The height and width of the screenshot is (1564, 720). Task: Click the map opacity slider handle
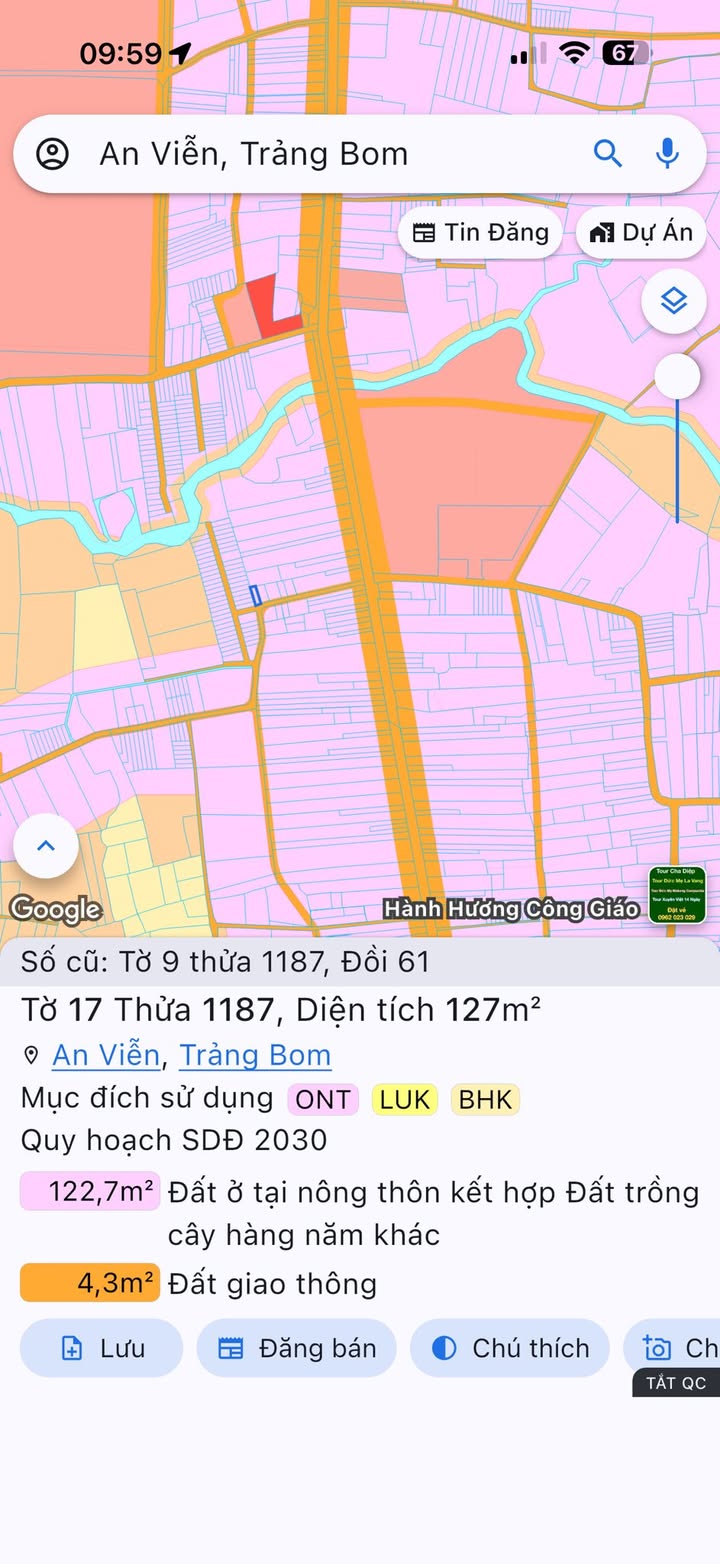coord(677,377)
